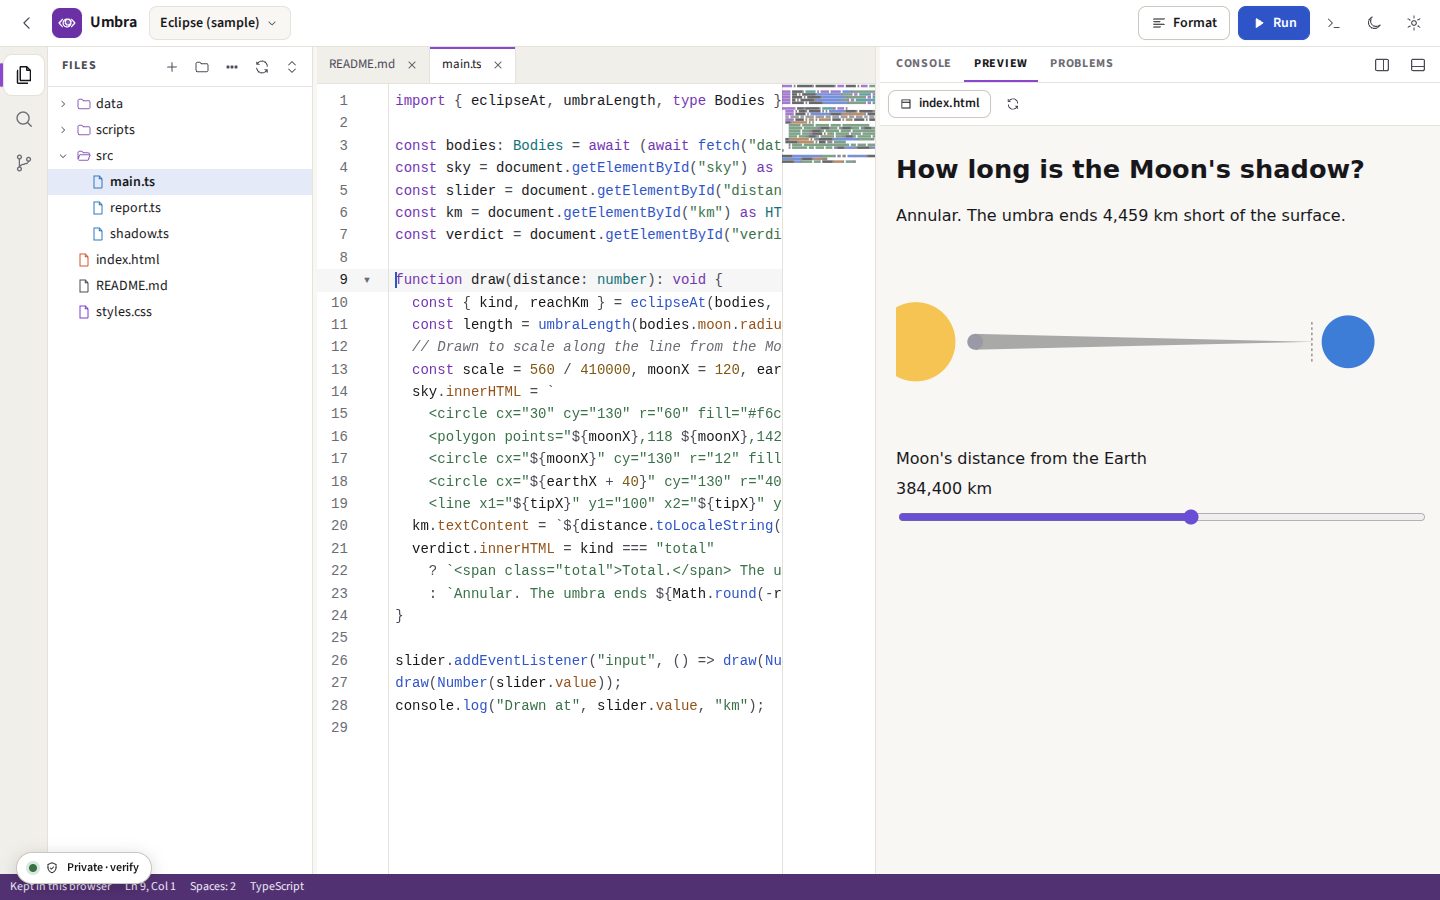Click the yellow Sun circle in preview
Screen dimensions: 1440x900
tap(925, 342)
